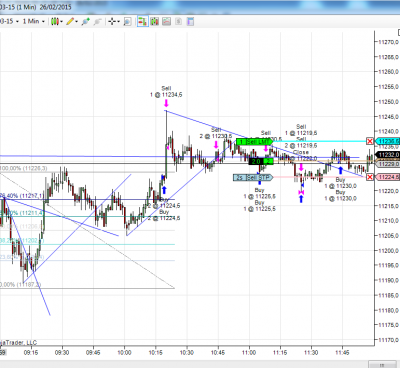Image resolution: width=400 pixels, height=368 pixels.
Task: Open the drawing tools dropdown arrow
Action: click(77, 22)
